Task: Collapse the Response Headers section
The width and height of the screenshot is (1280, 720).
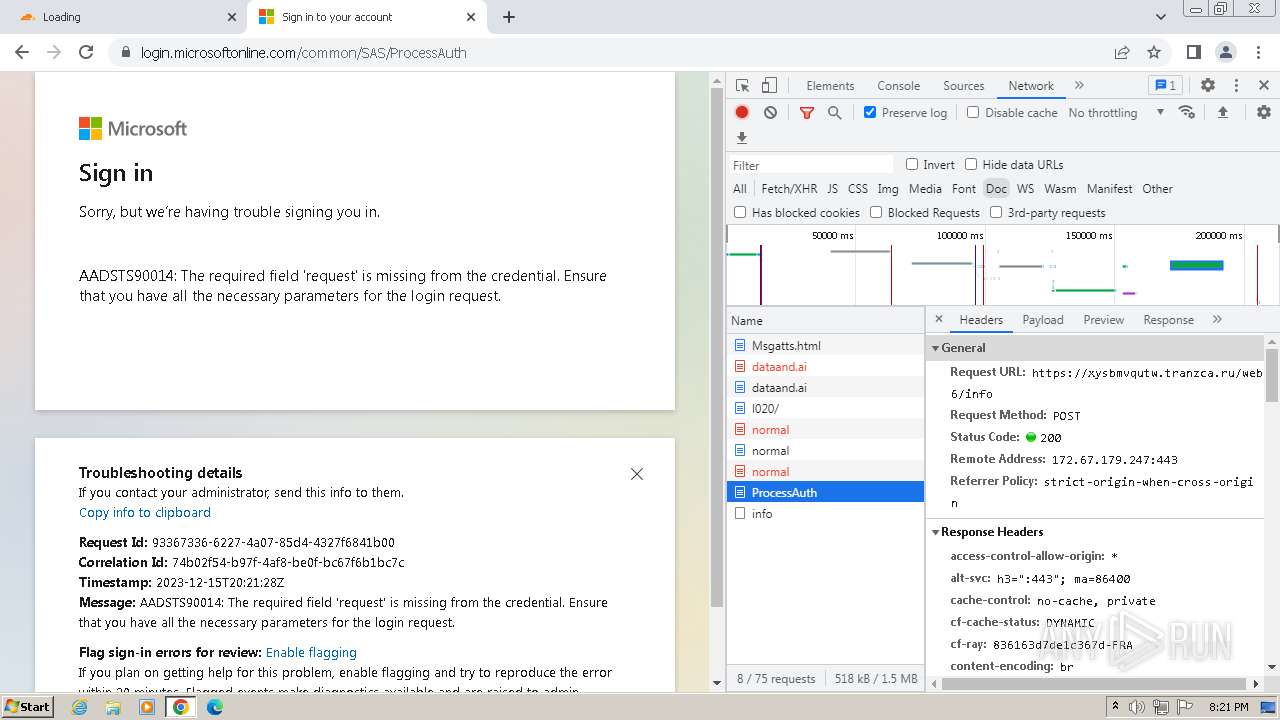Action: coord(936,532)
